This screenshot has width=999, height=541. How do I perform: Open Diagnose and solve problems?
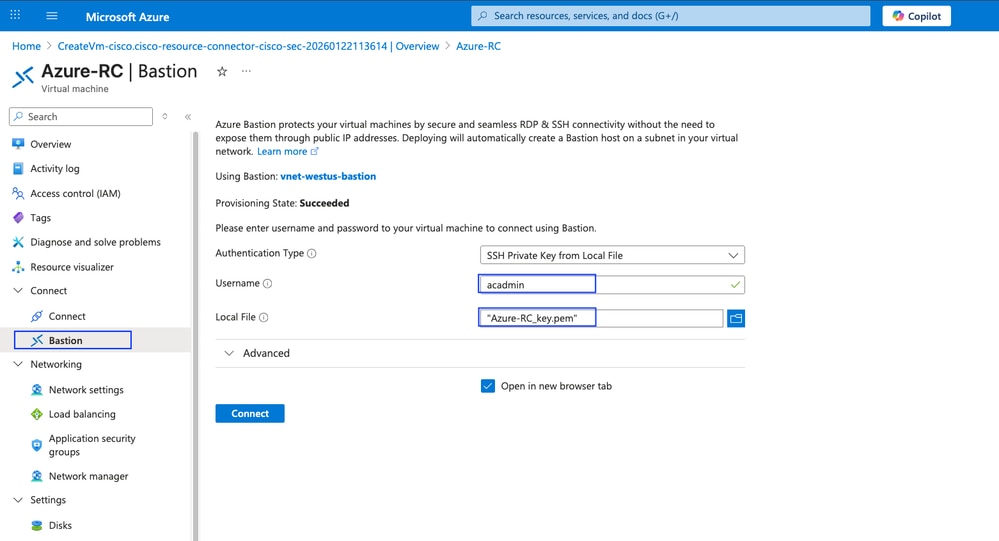coord(96,242)
